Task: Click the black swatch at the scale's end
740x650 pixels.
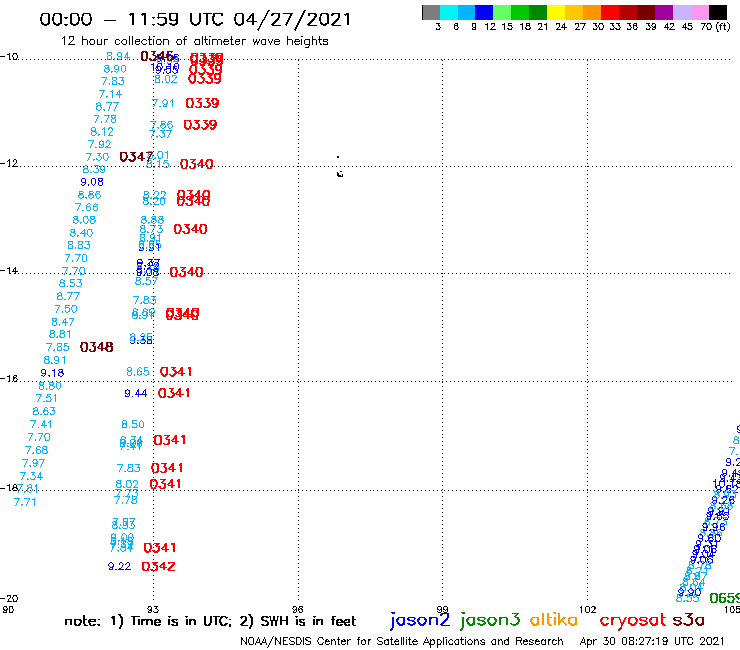Action: pyautogui.click(x=718, y=12)
